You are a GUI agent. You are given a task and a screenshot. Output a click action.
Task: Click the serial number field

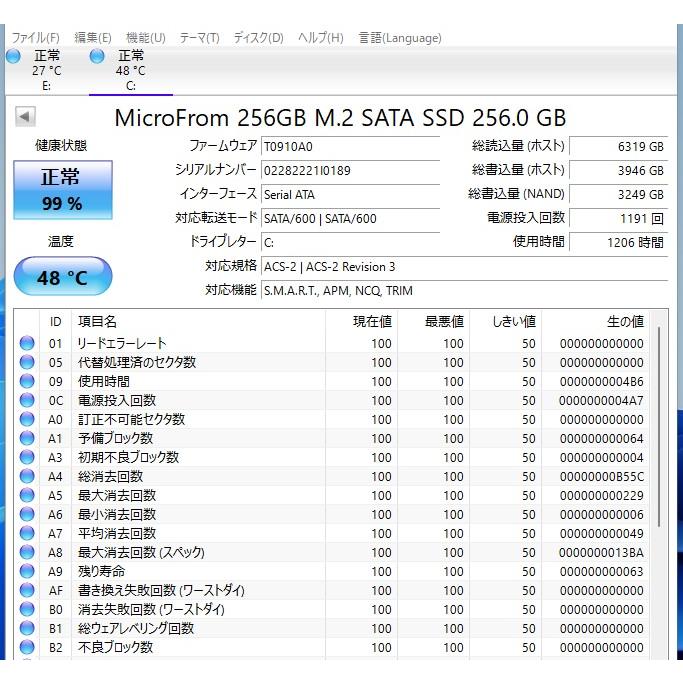[350, 171]
